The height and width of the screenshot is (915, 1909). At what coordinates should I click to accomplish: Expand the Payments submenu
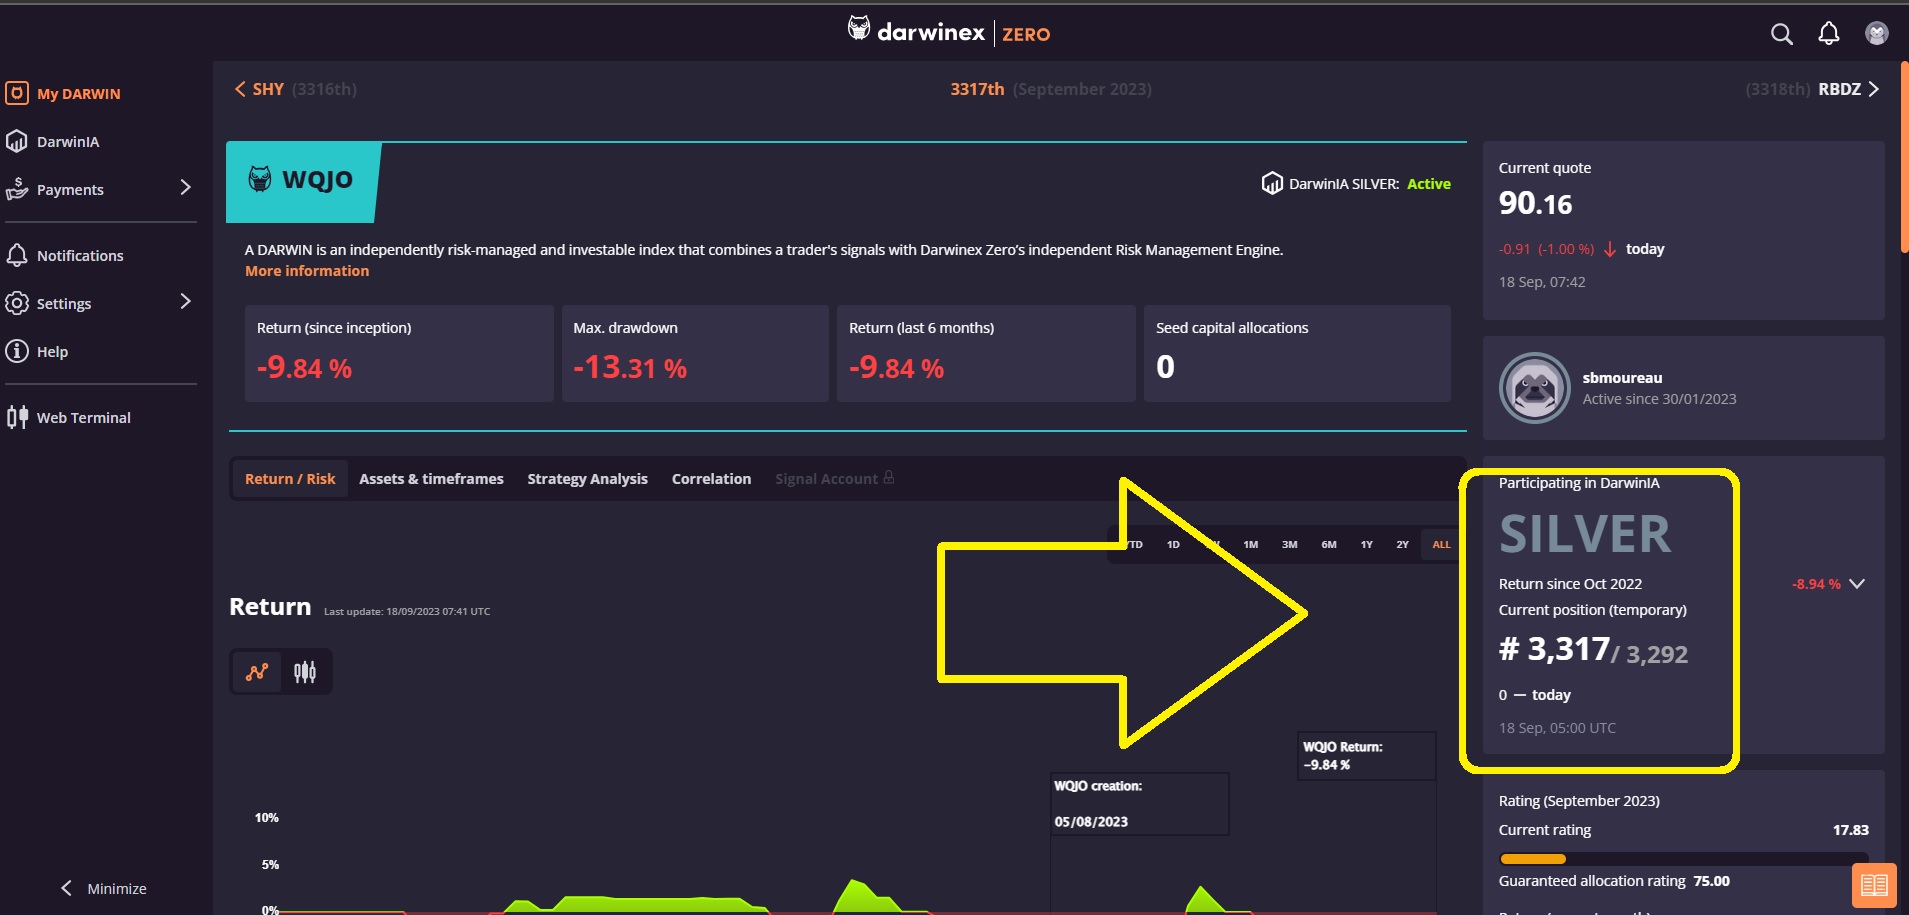click(185, 188)
